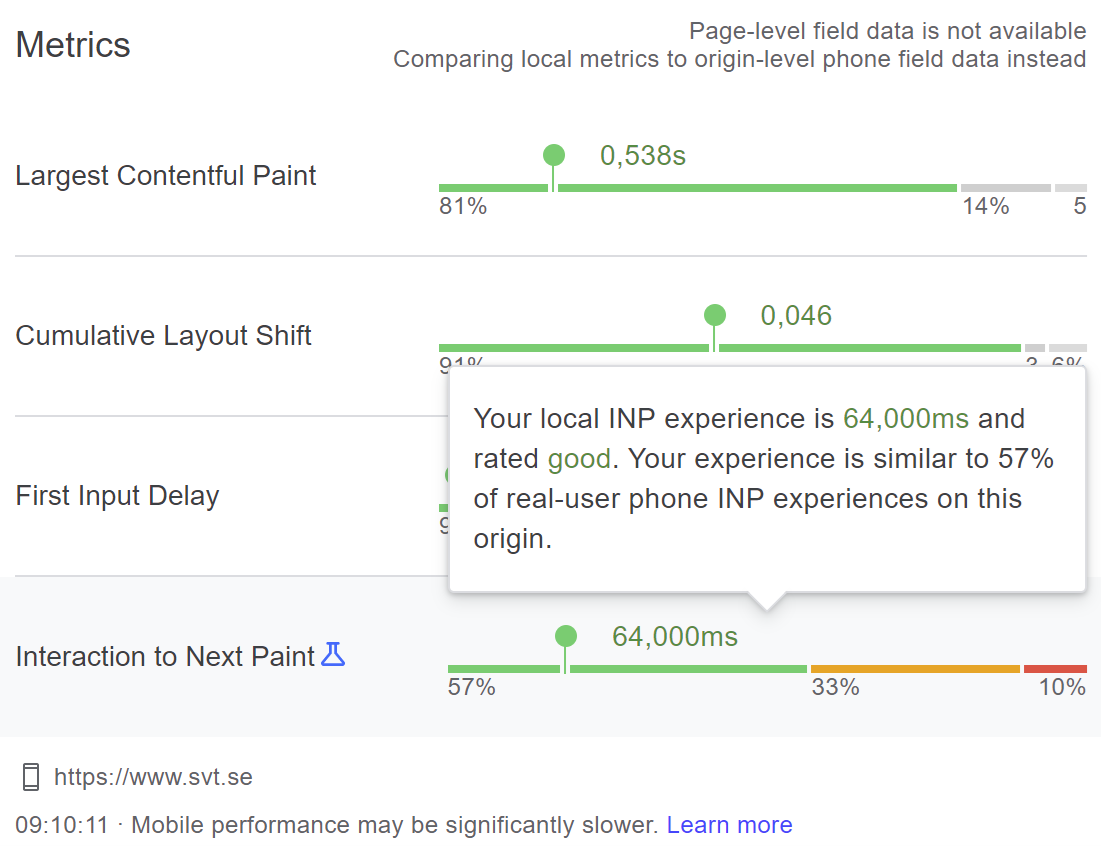This screenshot has height=846, width=1101.
Task: Click the phone device icon next to the URL
Action: (31, 777)
